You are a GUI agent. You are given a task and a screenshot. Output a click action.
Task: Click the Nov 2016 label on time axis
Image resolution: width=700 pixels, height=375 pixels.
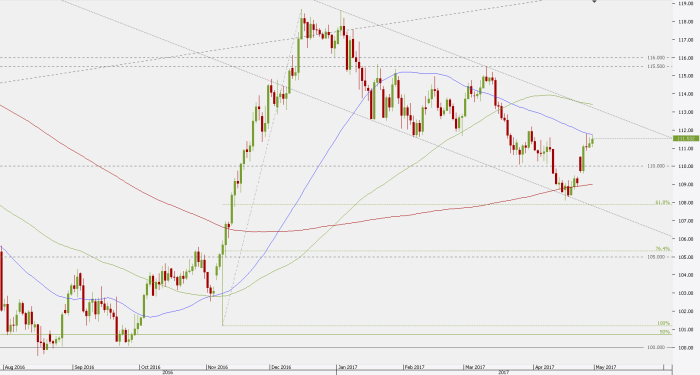[218, 367]
